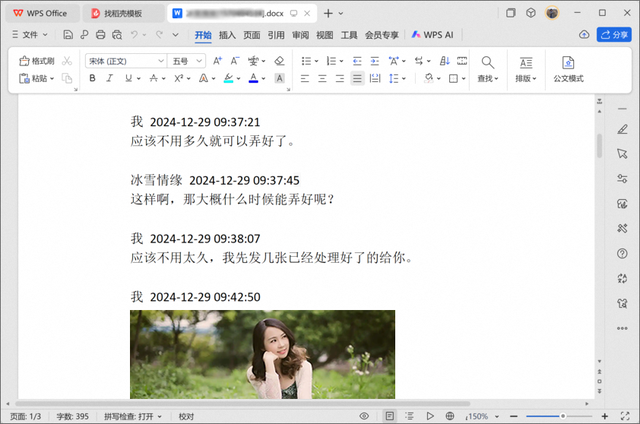Toggle italic formatting
Screen dimensions: 640x424
point(111,78)
